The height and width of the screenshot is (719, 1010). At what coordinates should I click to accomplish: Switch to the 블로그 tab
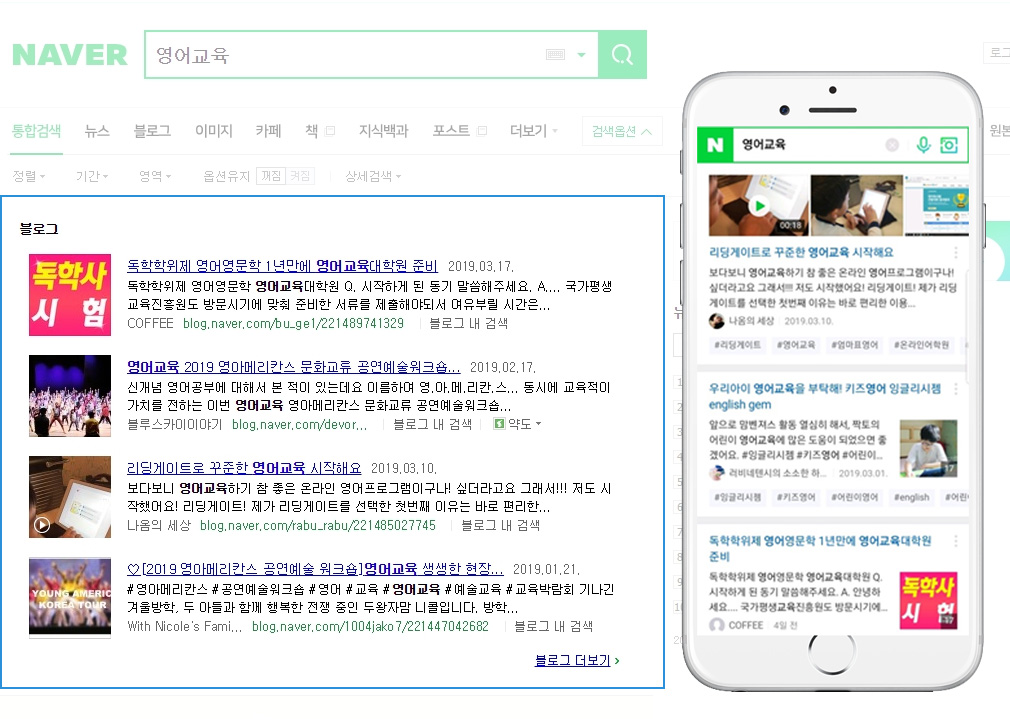pyautogui.click(x=152, y=131)
